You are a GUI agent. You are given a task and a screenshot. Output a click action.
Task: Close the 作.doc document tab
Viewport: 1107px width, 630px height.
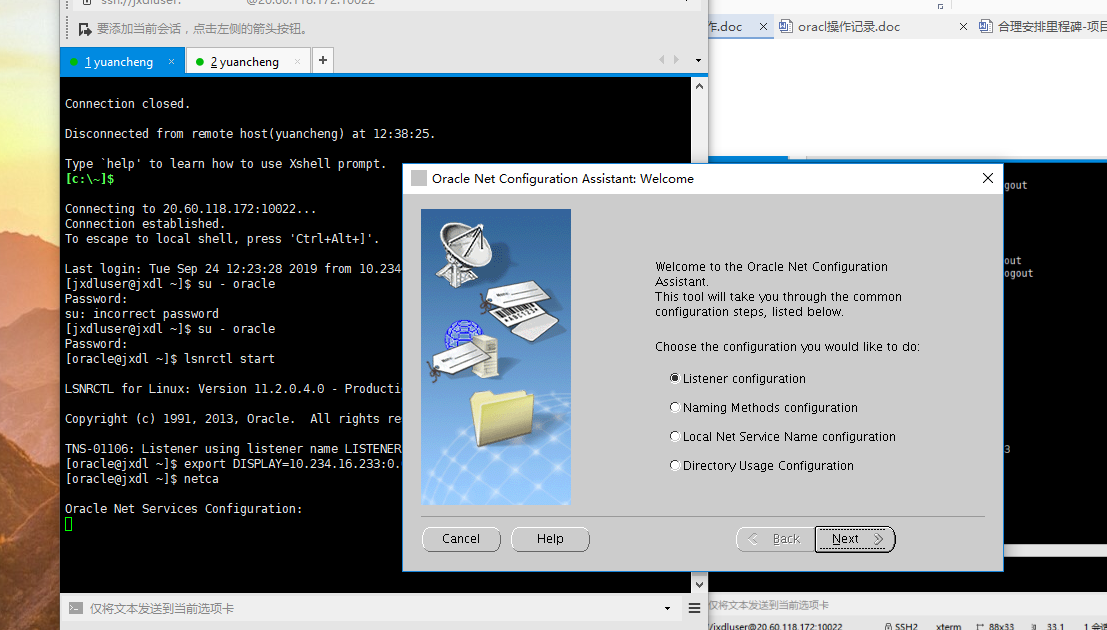[x=763, y=27]
